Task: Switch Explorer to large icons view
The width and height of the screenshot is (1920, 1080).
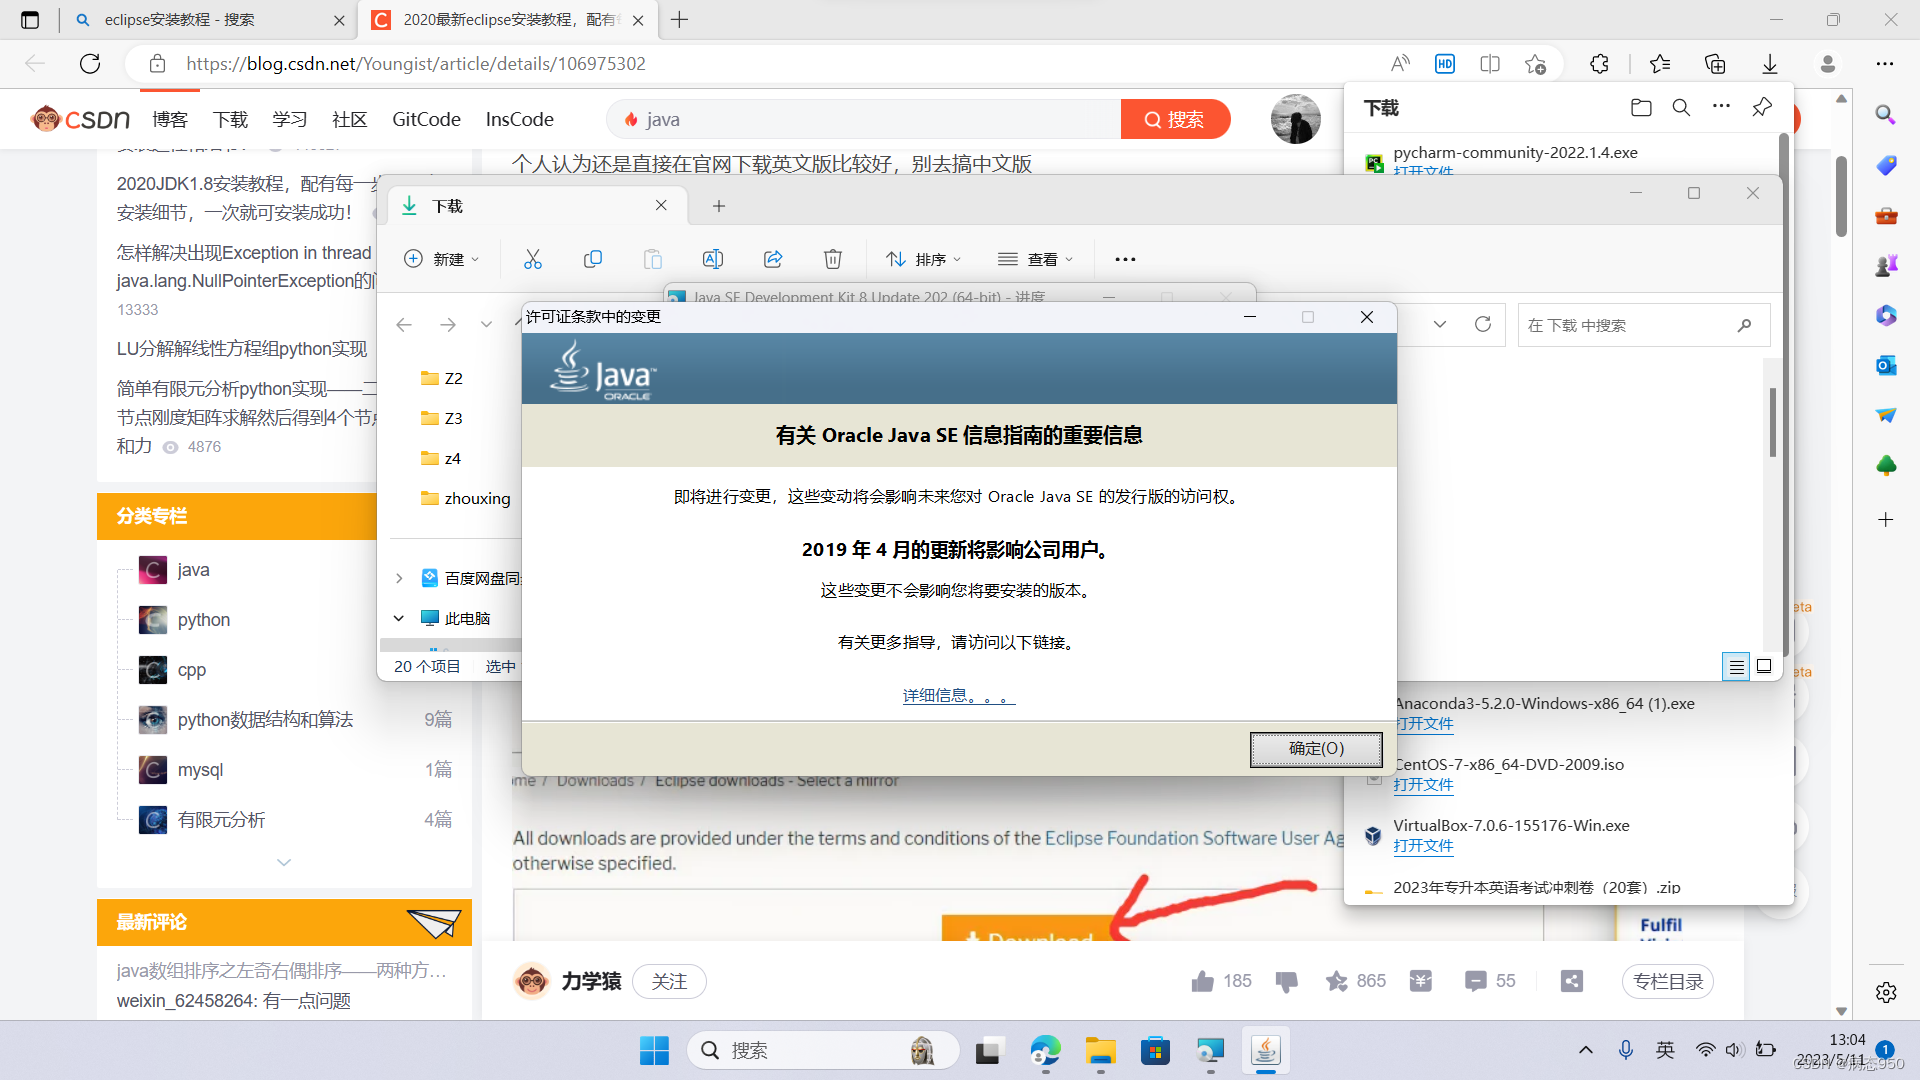Action: pyautogui.click(x=1765, y=666)
